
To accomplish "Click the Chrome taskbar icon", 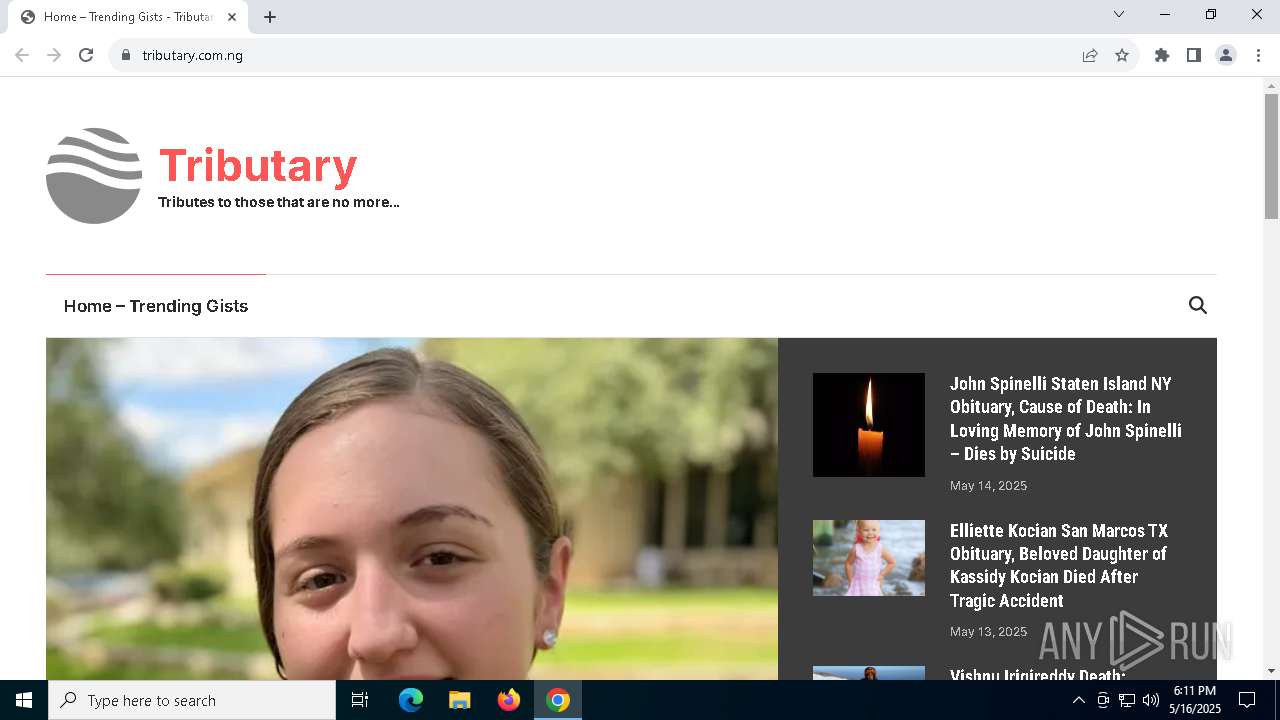I will [x=558, y=700].
